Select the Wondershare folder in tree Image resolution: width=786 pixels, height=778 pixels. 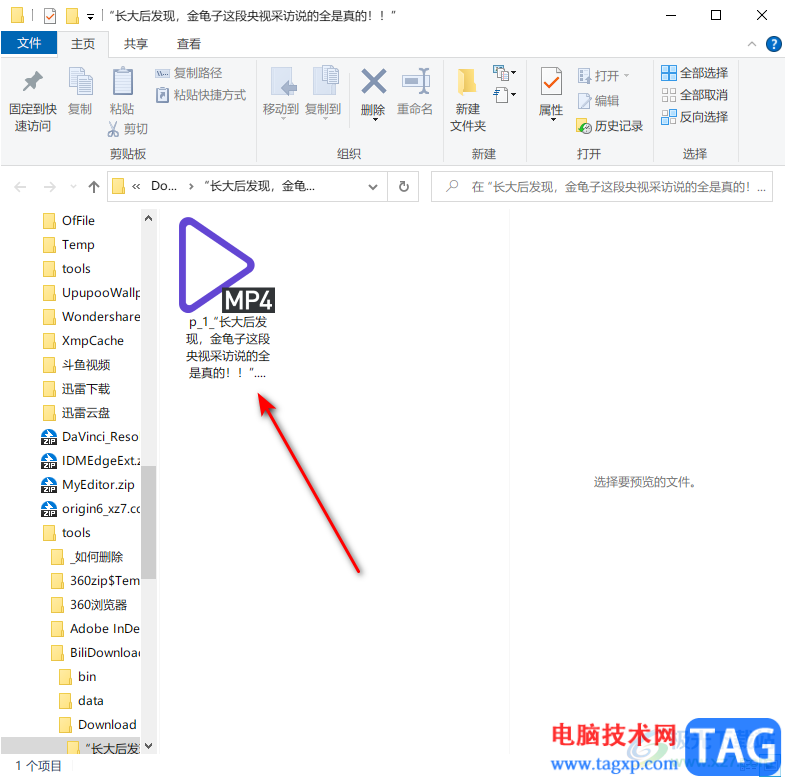[91, 317]
